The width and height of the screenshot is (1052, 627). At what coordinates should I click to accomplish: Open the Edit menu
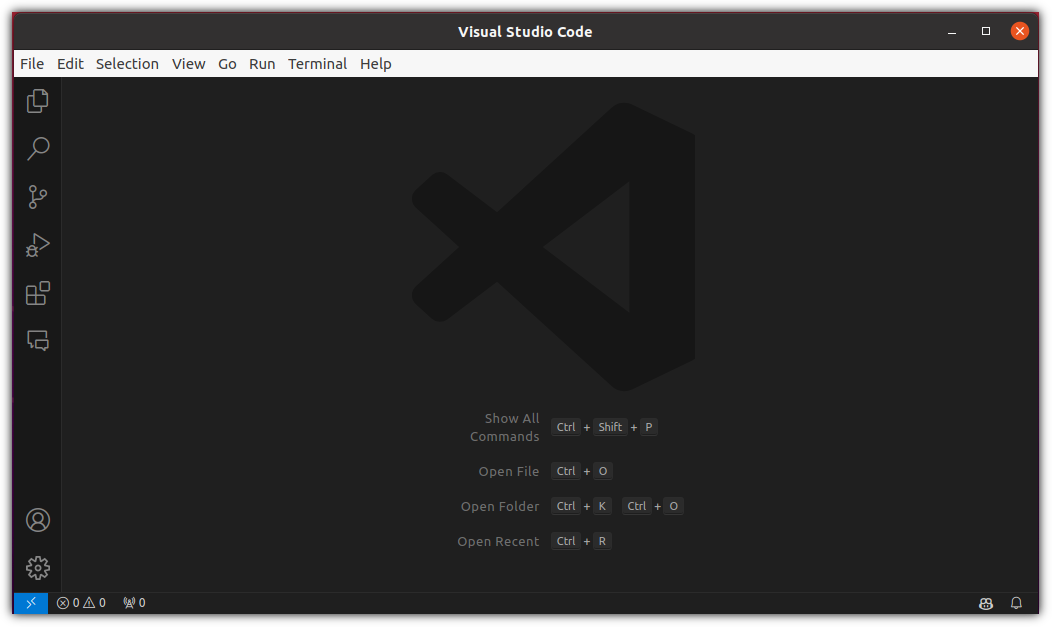tap(70, 64)
